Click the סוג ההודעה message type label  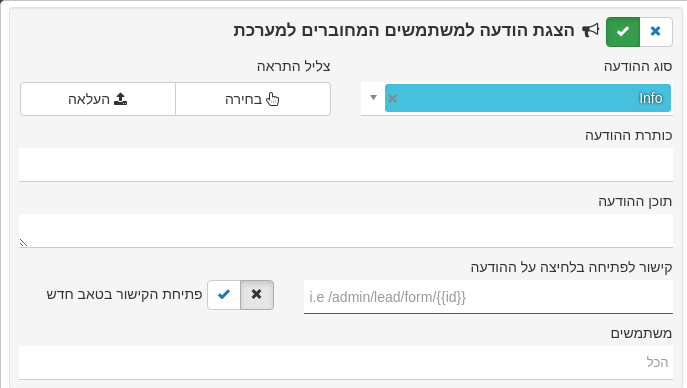638,67
